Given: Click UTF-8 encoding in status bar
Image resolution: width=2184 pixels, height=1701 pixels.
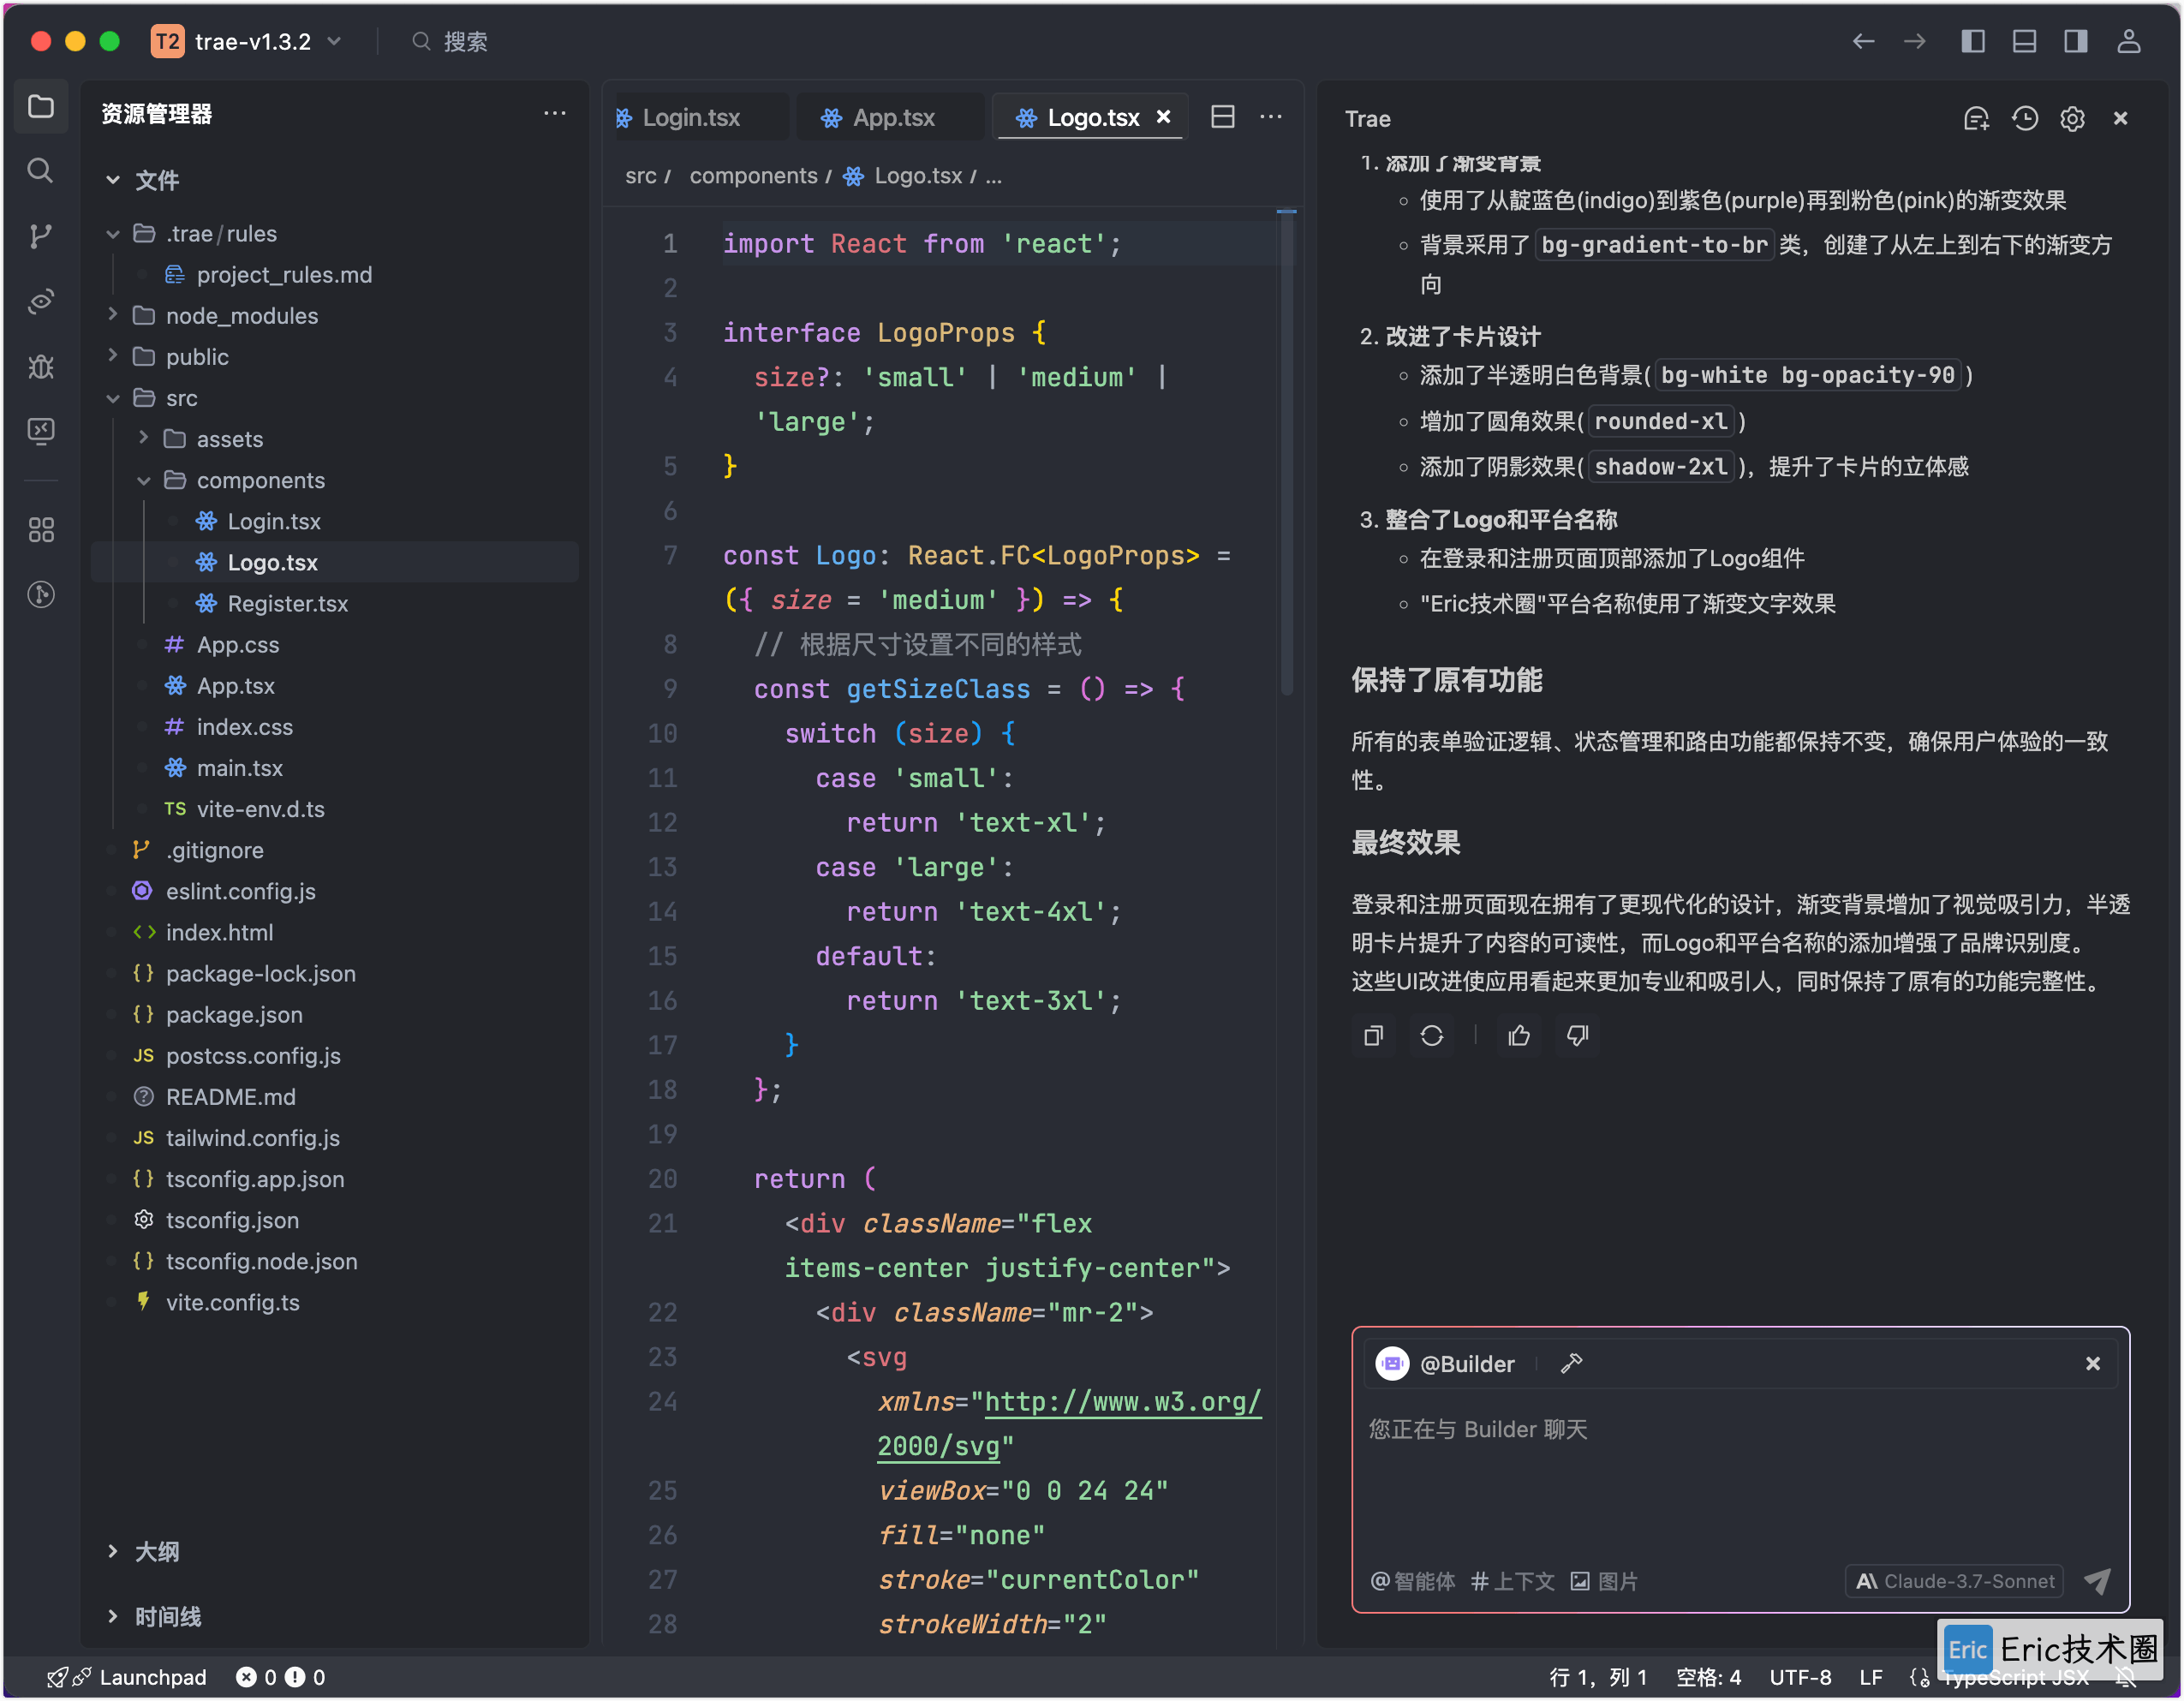Looking at the screenshot, I should coord(1800,1677).
